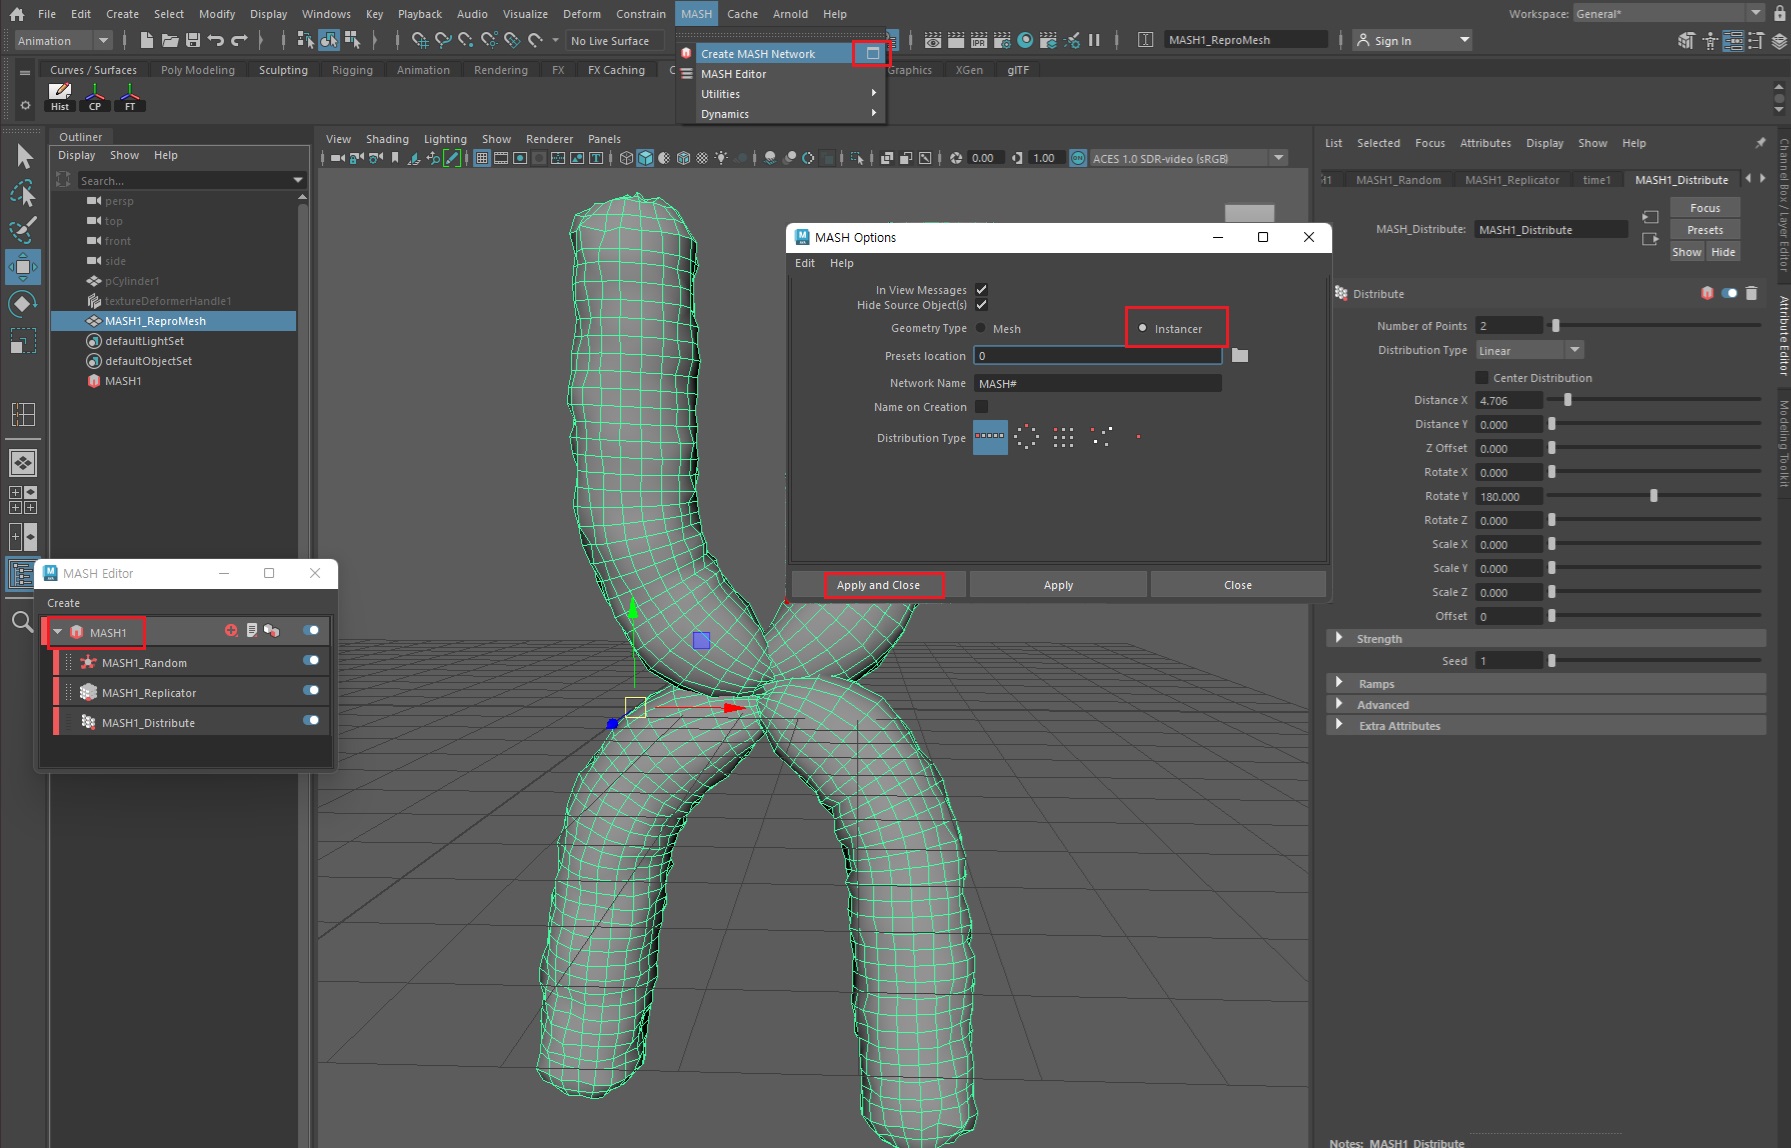
Task: Expand the Extra Attributes section
Action: (x=1339, y=725)
